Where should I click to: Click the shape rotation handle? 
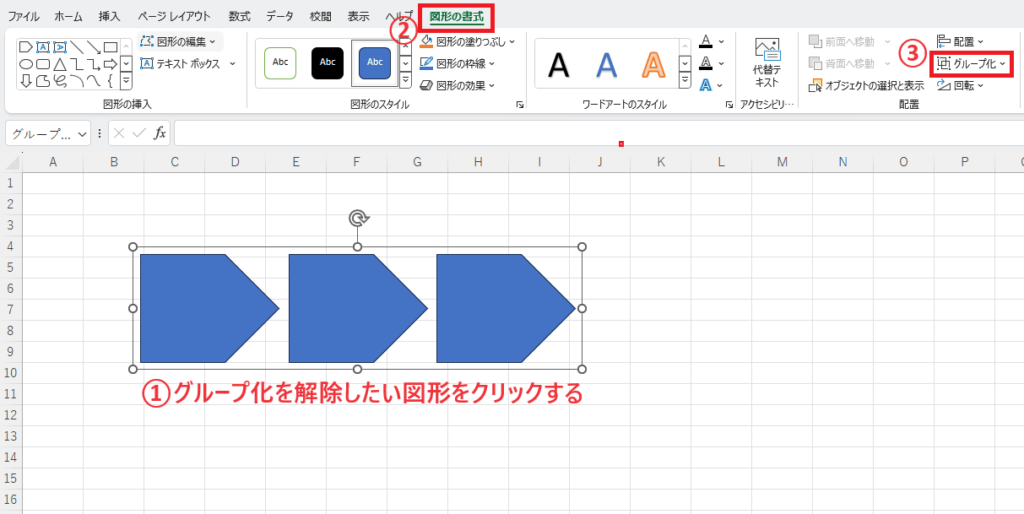click(x=357, y=218)
